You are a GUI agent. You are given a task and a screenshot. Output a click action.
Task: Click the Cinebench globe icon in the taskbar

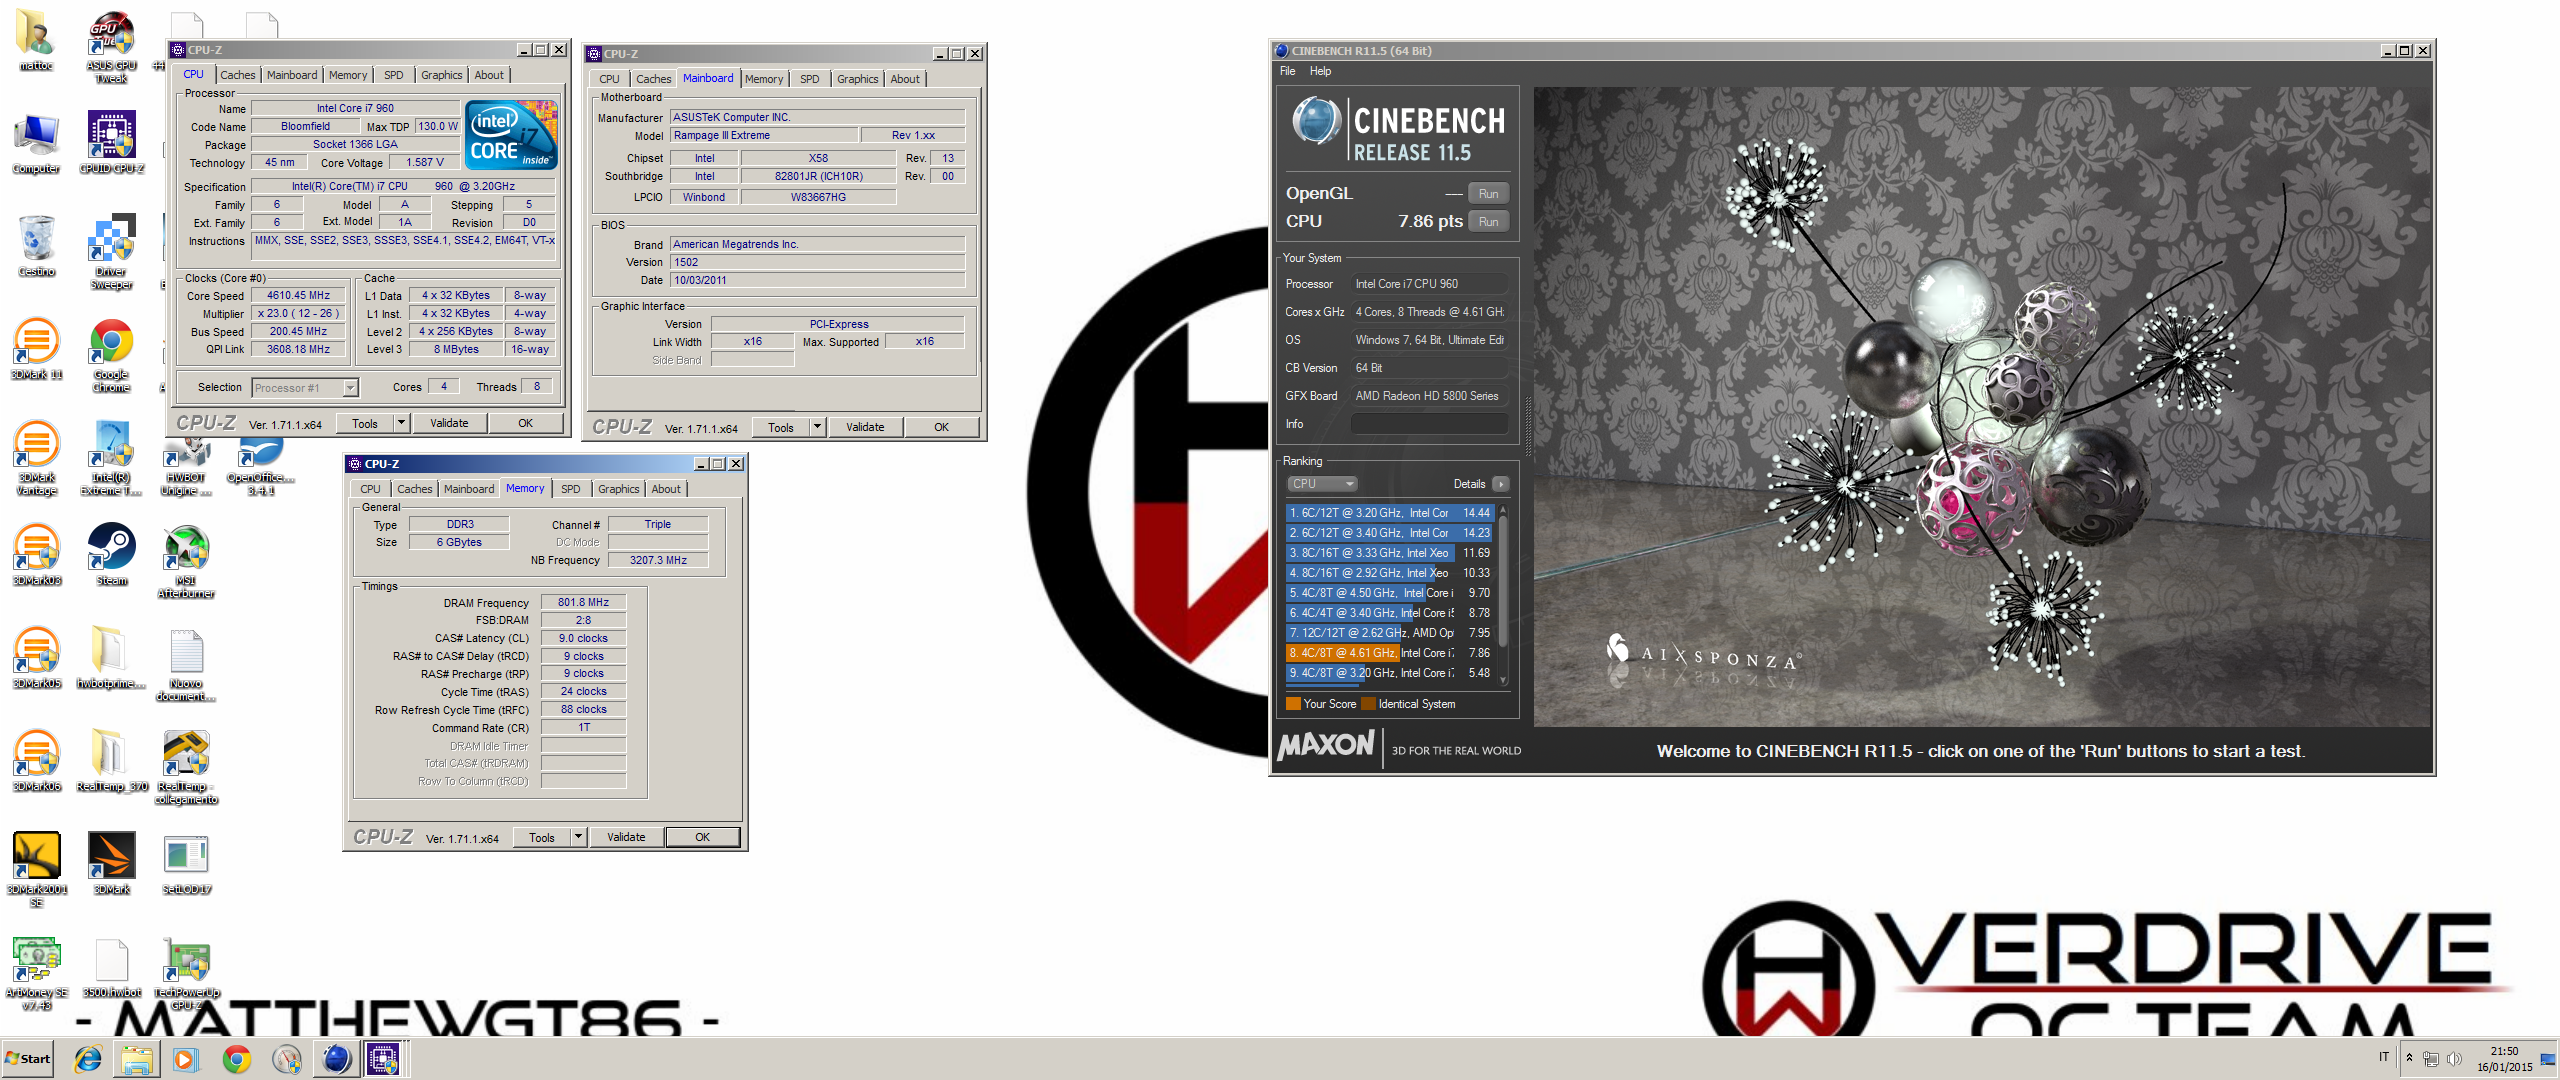point(336,1059)
